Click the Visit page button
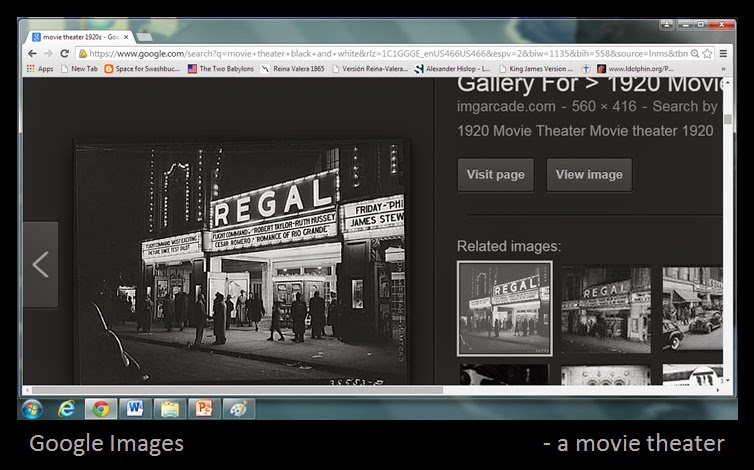The image size is (754, 470). pos(496,175)
